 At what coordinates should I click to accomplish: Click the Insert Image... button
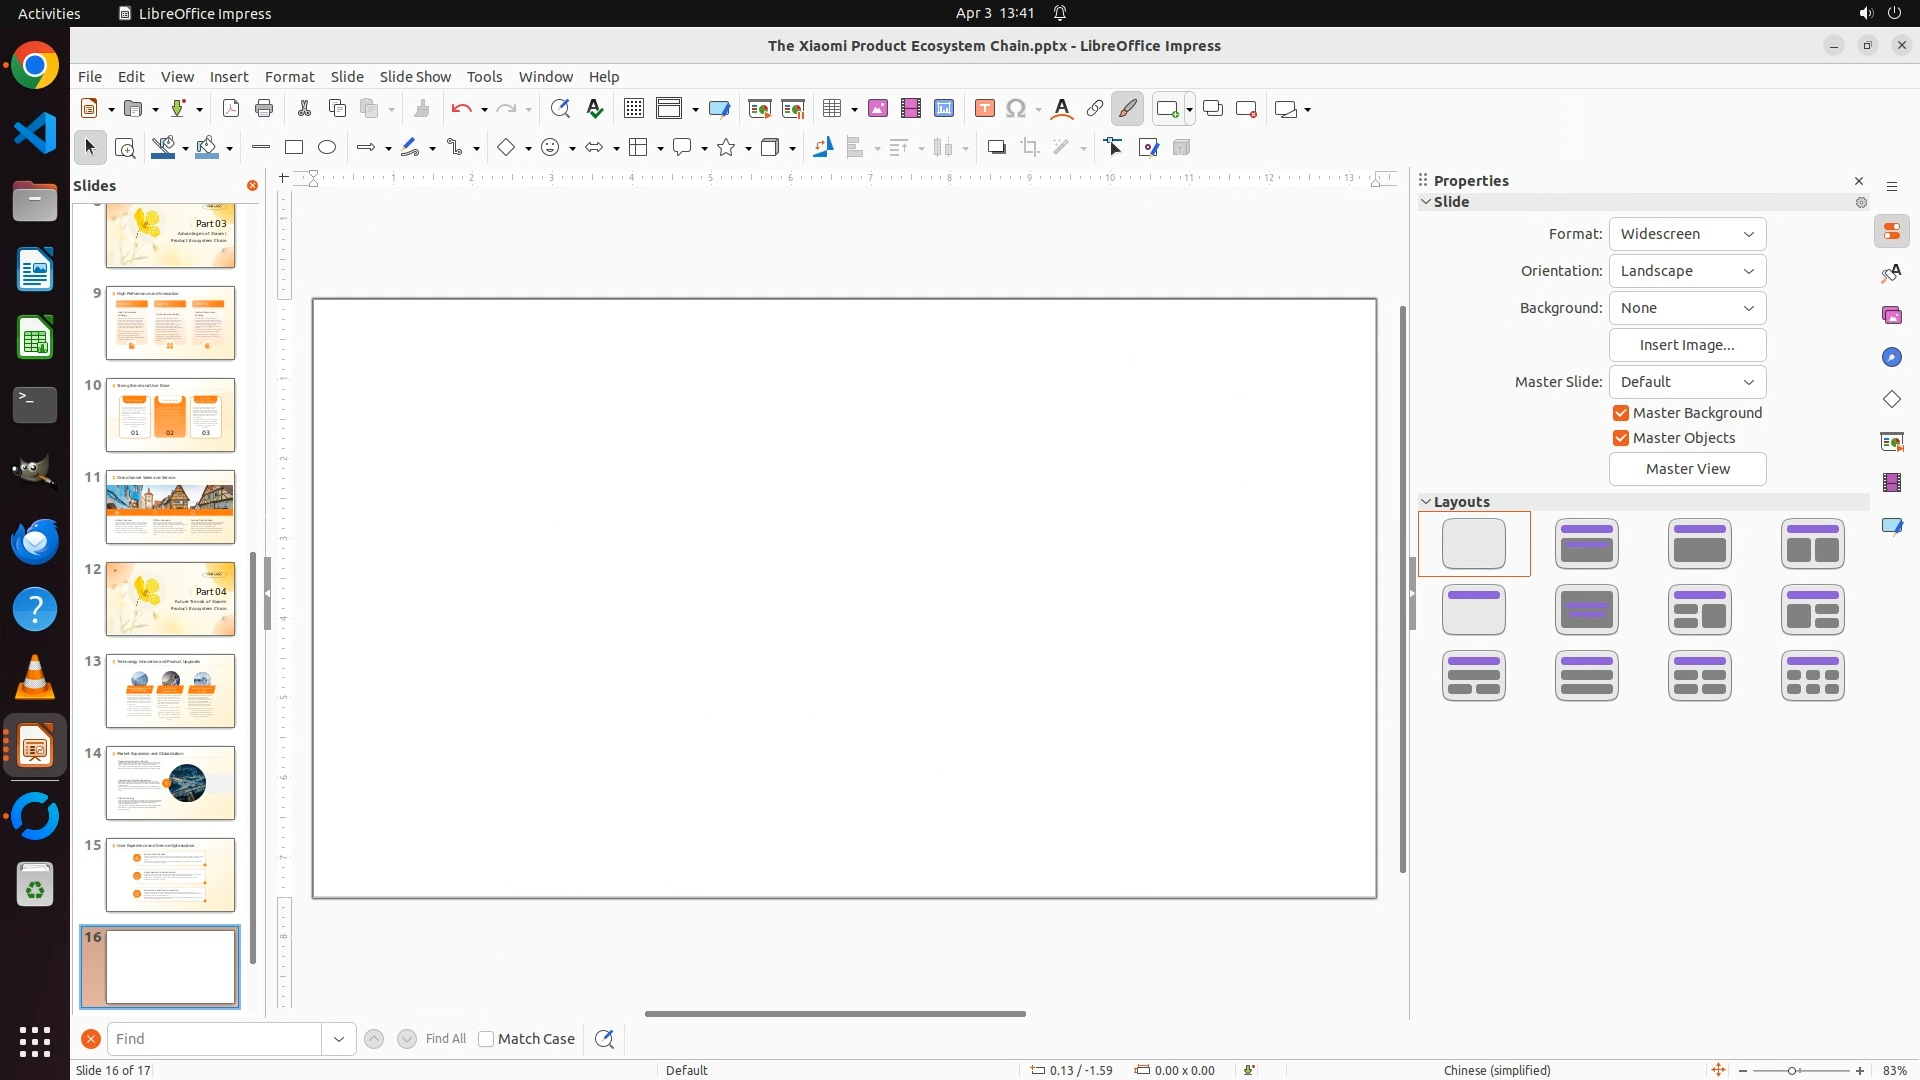(1688, 345)
